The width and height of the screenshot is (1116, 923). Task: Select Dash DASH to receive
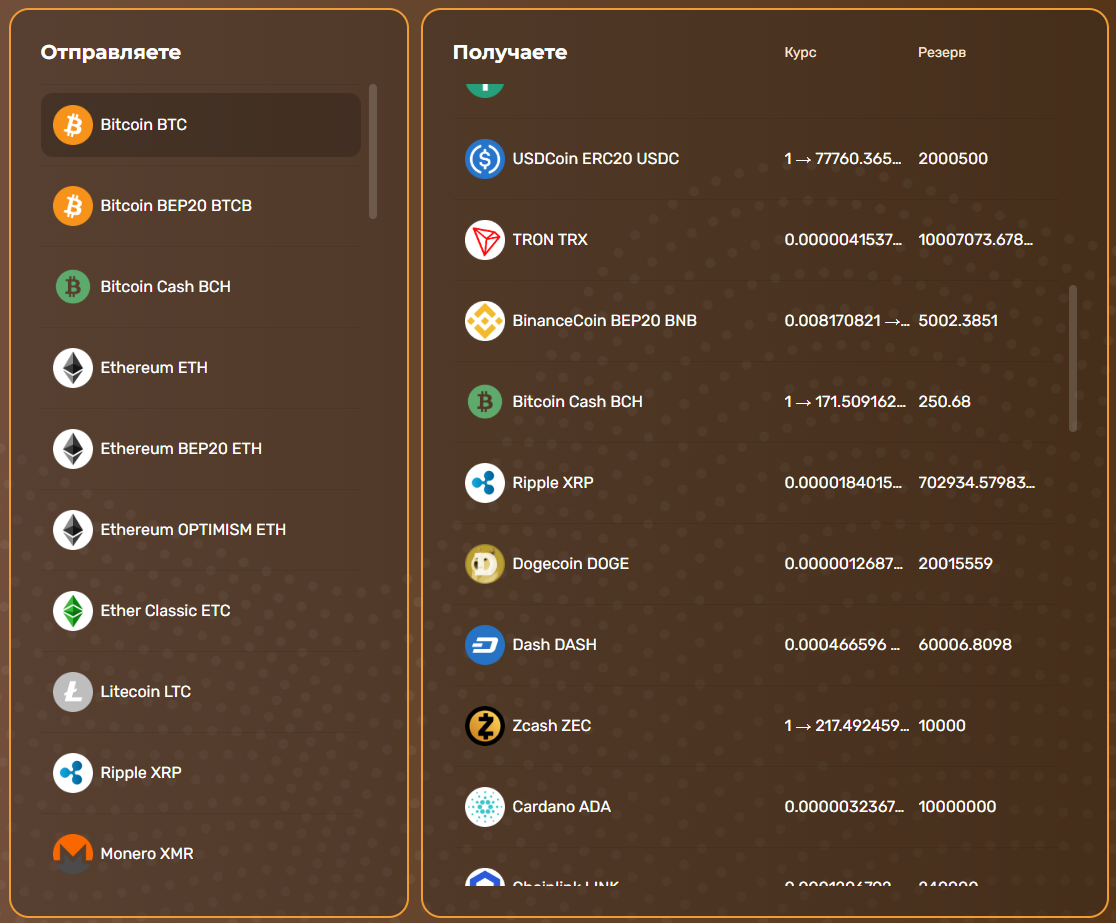[x=756, y=645]
